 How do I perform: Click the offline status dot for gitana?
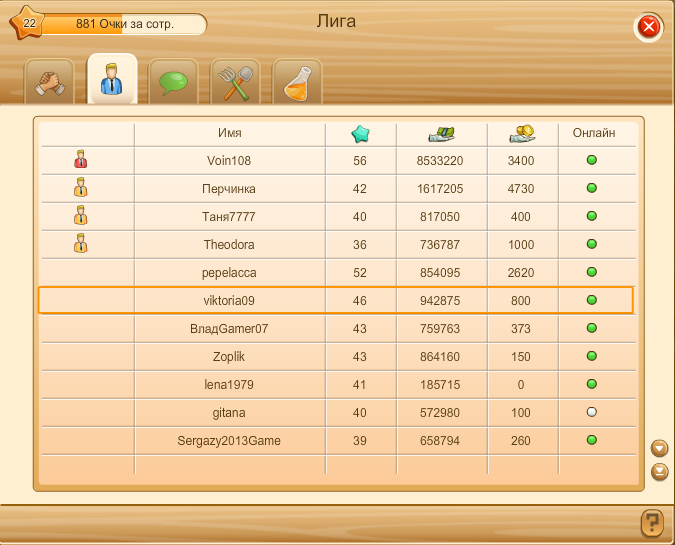click(x=592, y=412)
